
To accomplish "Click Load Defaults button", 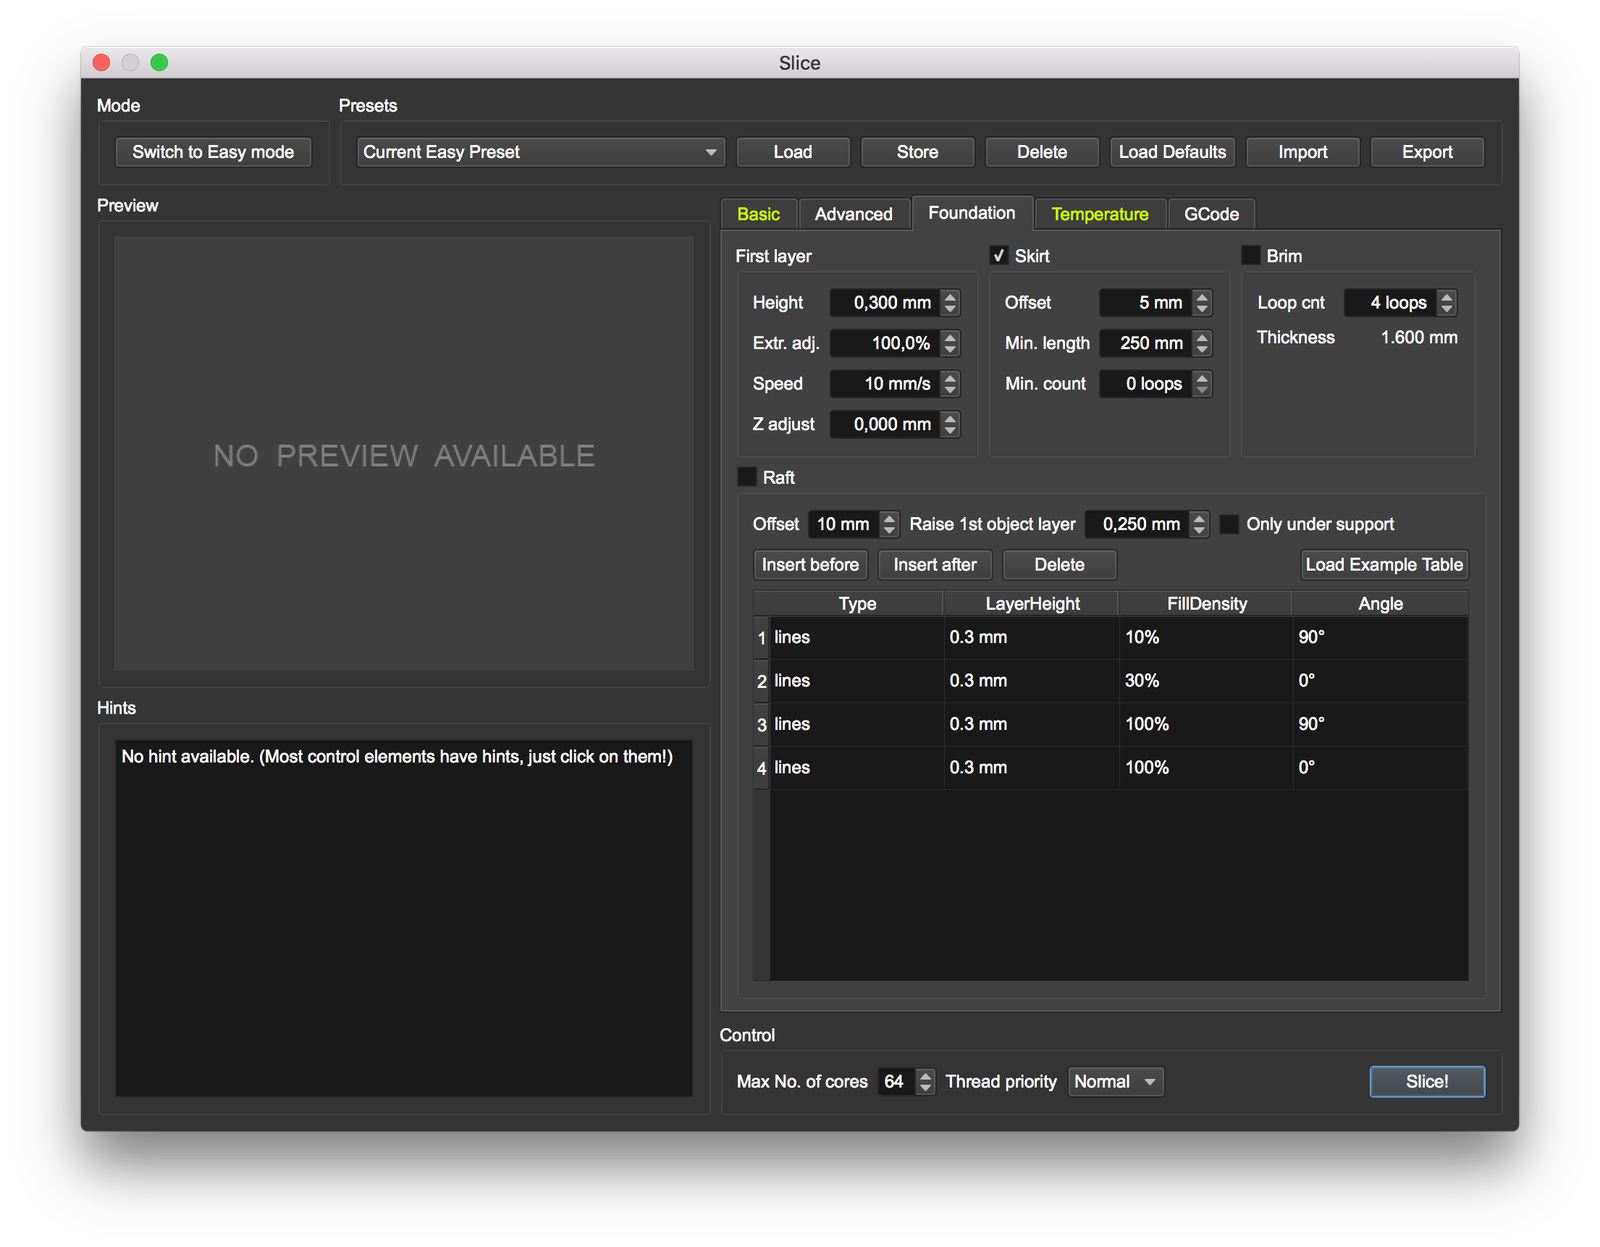I will pyautogui.click(x=1172, y=152).
